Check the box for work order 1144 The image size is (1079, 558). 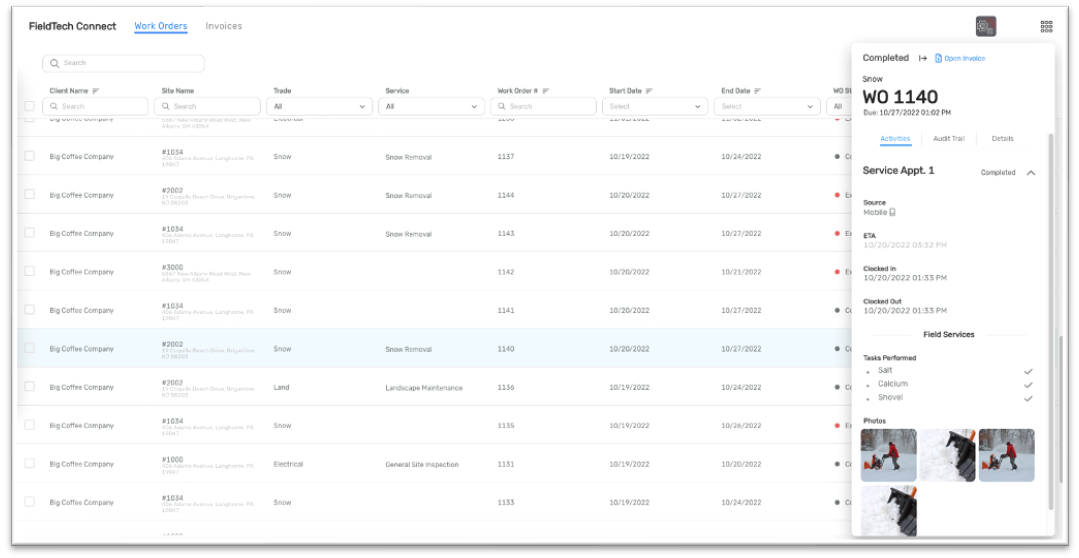(x=29, y=195)
